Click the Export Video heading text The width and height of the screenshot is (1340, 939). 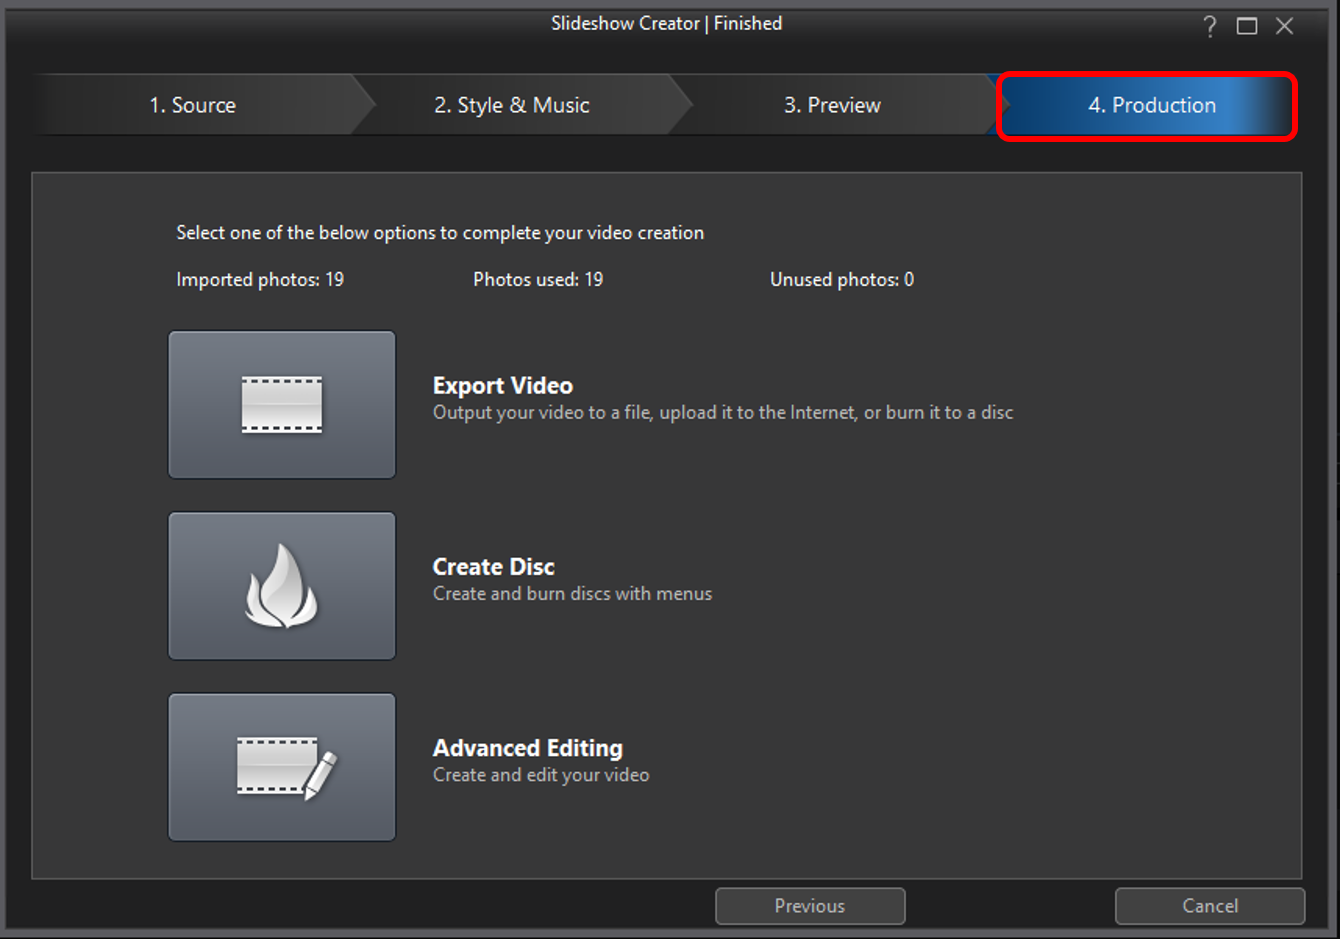503,386
